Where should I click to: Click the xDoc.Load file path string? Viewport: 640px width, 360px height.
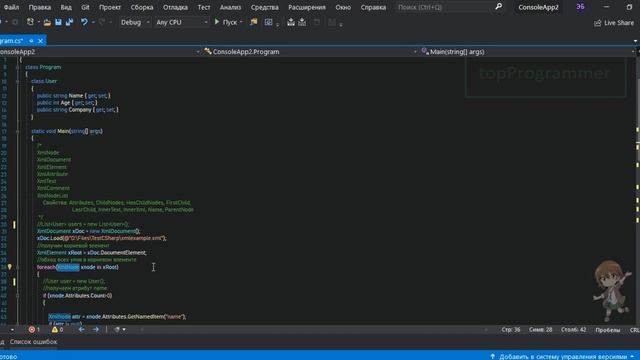pos(114,238)
